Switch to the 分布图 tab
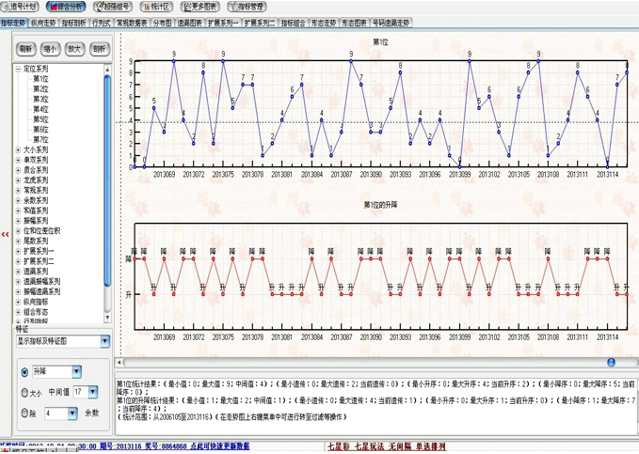The image size is (639, 454). pyautogui.click(x=162, y=23)
